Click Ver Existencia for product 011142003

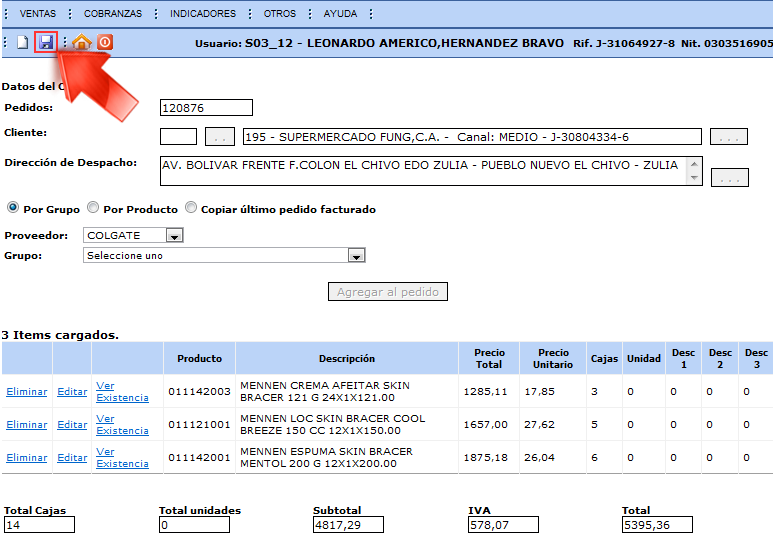122,392
